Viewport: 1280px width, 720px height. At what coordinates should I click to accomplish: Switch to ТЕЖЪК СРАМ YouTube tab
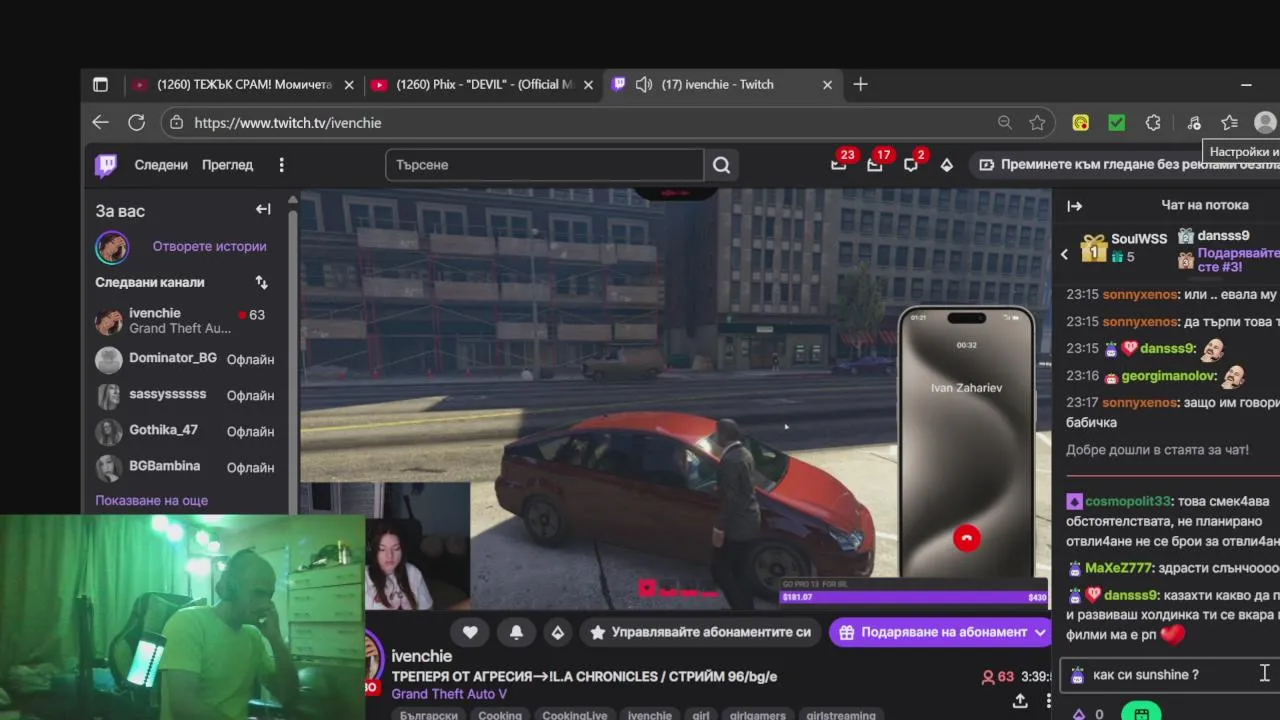[x=244, y=85]
